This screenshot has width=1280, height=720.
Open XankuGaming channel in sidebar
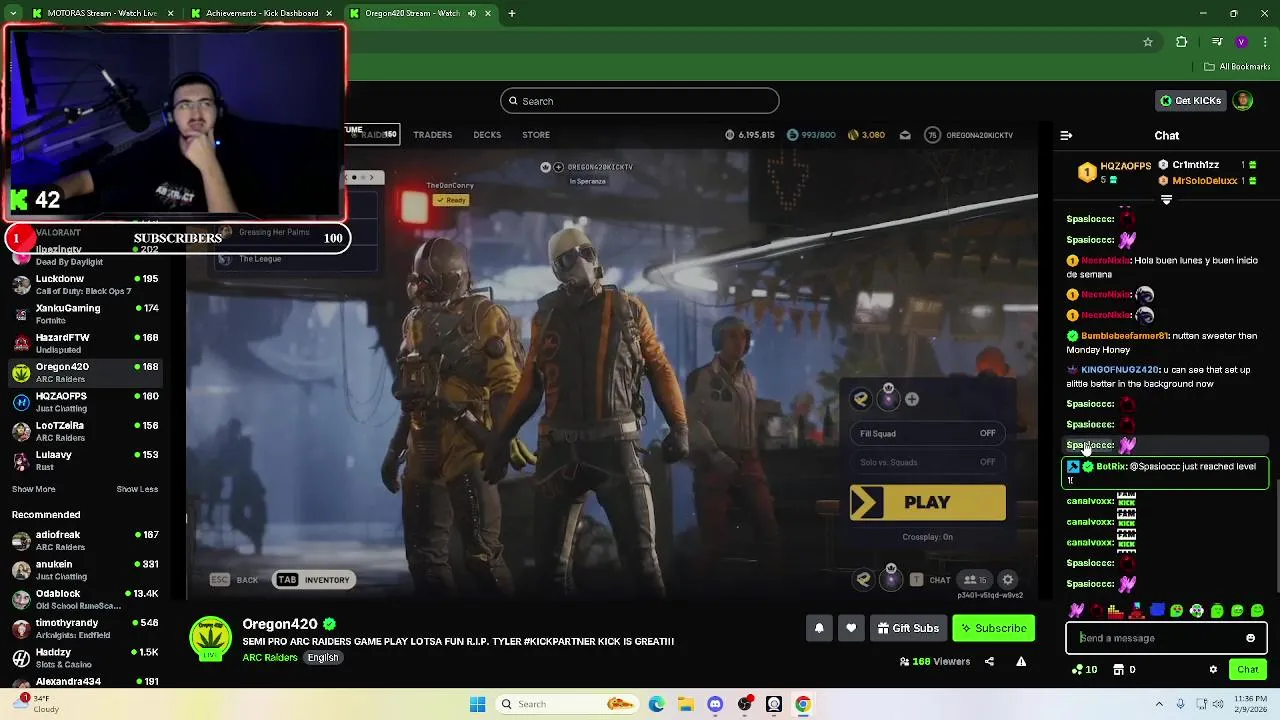(x=85, y=313)
